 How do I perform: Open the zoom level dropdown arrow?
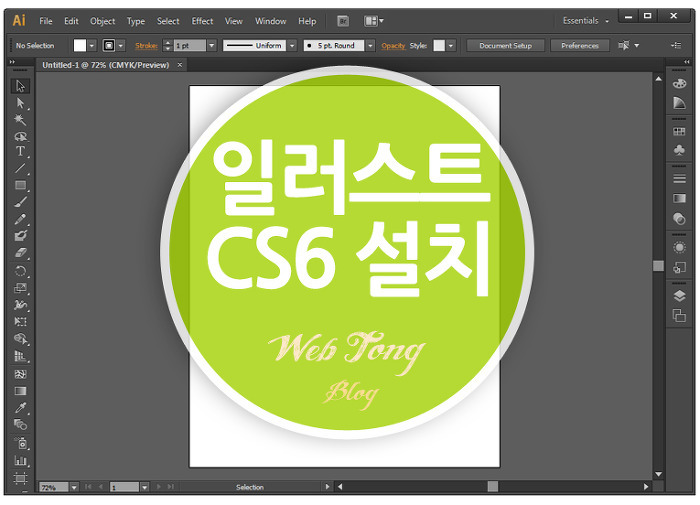tap(74, 488)
